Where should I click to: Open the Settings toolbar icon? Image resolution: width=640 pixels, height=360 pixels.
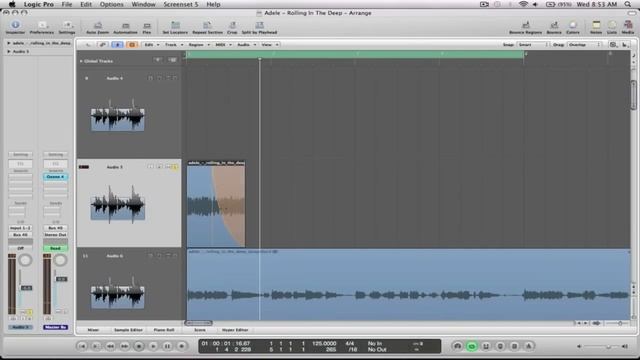67,25
